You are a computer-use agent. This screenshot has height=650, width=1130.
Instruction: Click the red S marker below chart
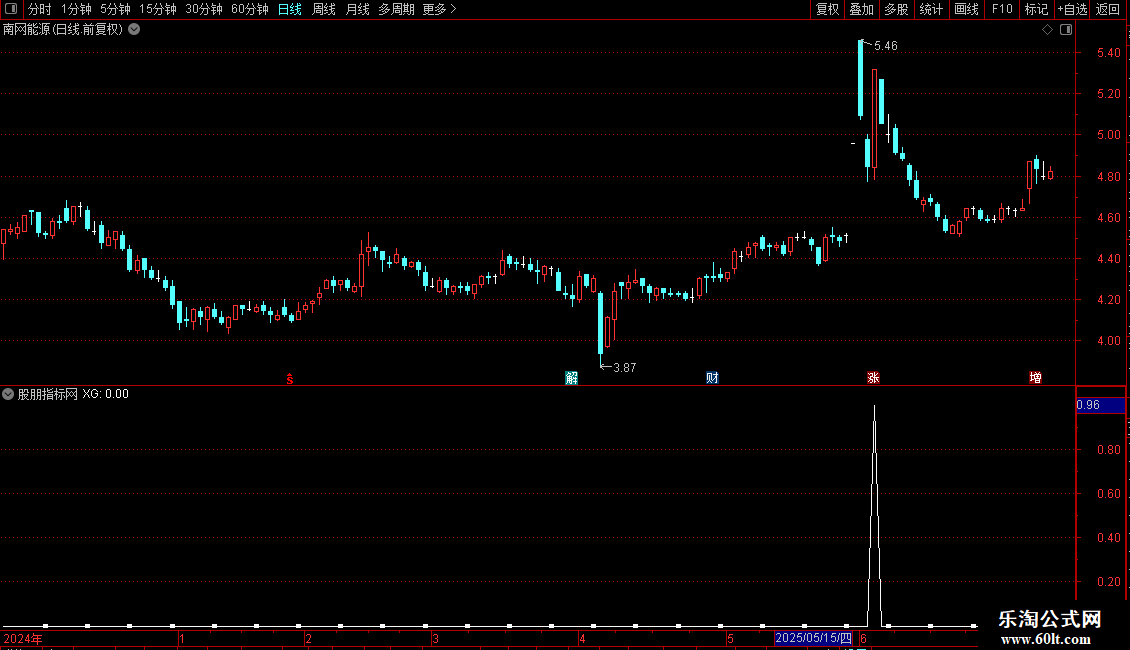pyautogui.click(x=290, y=379)
